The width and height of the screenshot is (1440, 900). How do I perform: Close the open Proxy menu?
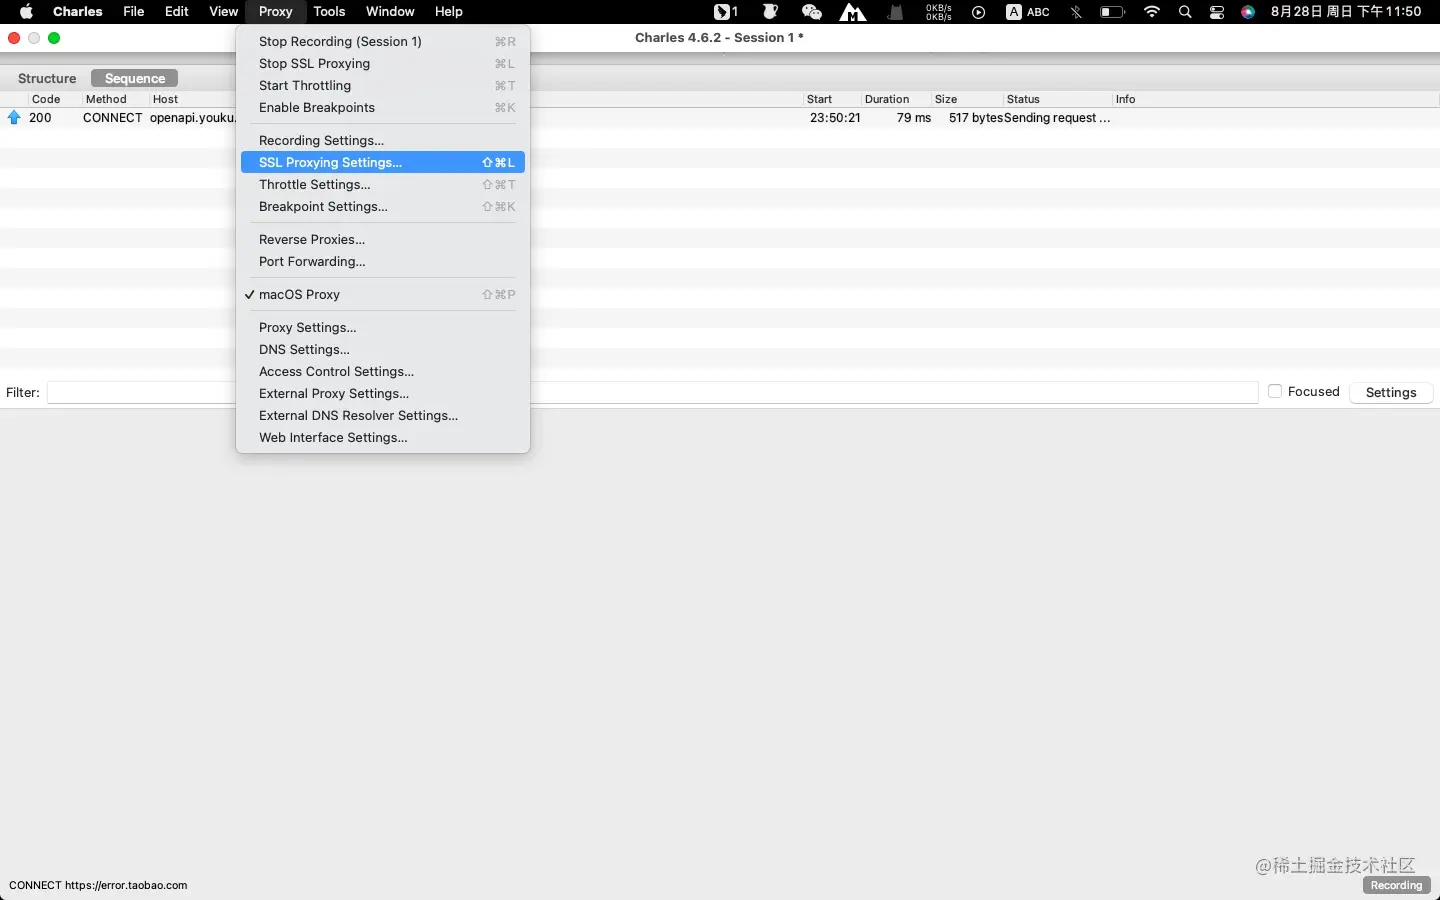pos(275,12)
